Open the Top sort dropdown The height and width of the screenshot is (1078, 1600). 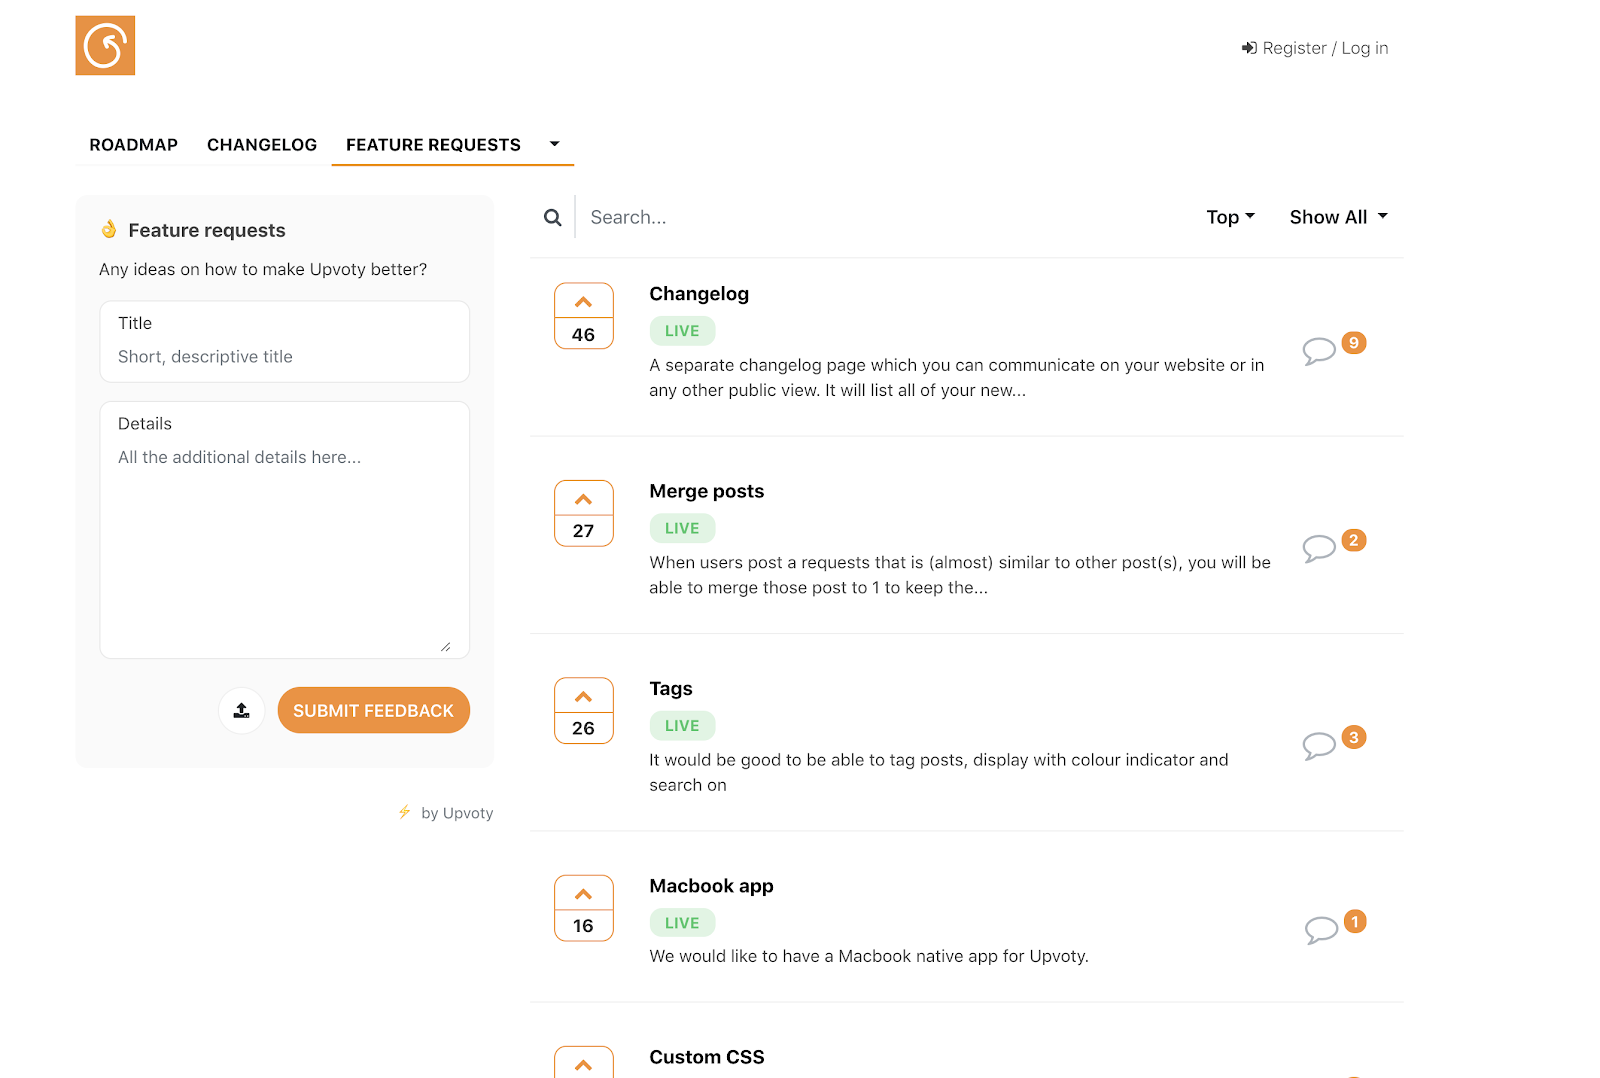(1230, 217)
